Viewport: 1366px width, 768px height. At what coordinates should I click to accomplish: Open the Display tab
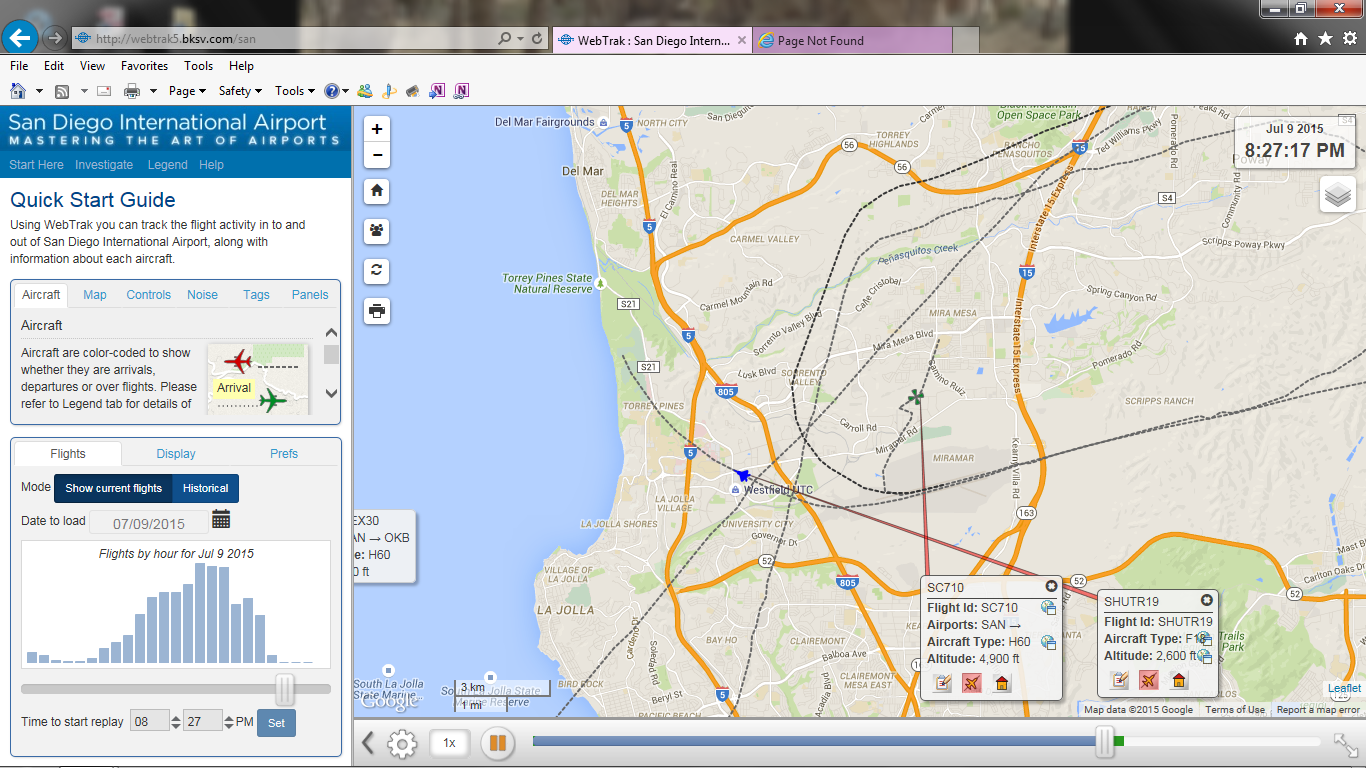point(176,453)
